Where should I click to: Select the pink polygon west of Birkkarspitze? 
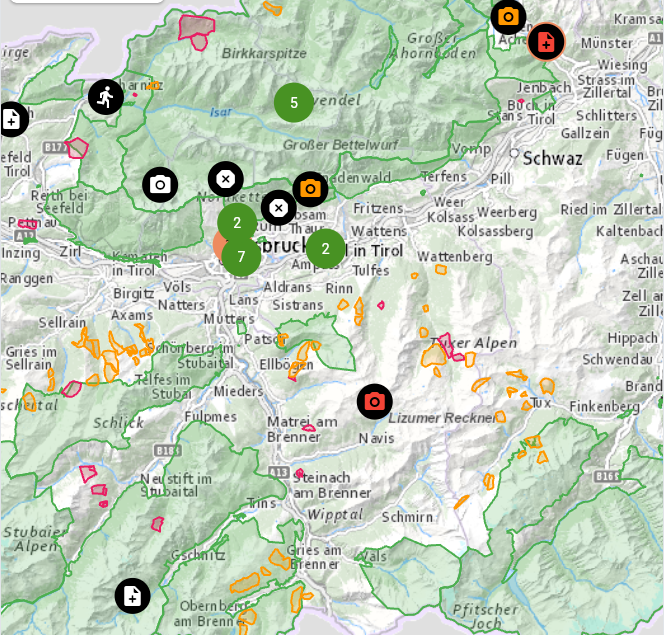pos(196,28)
